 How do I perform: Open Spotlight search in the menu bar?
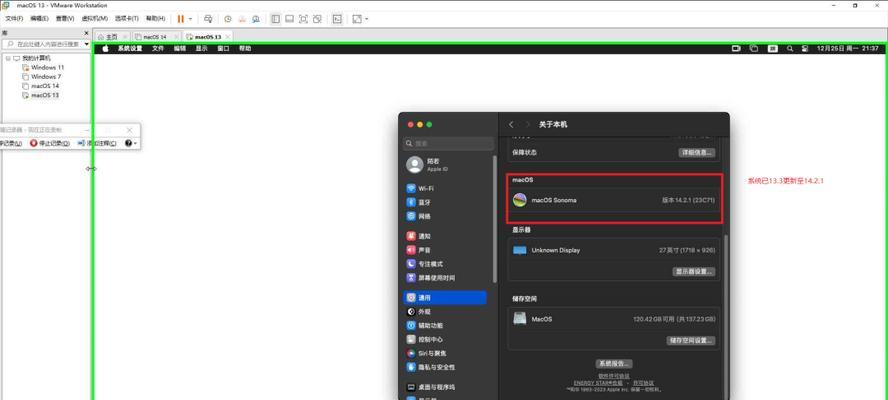[x=790, y=49]
